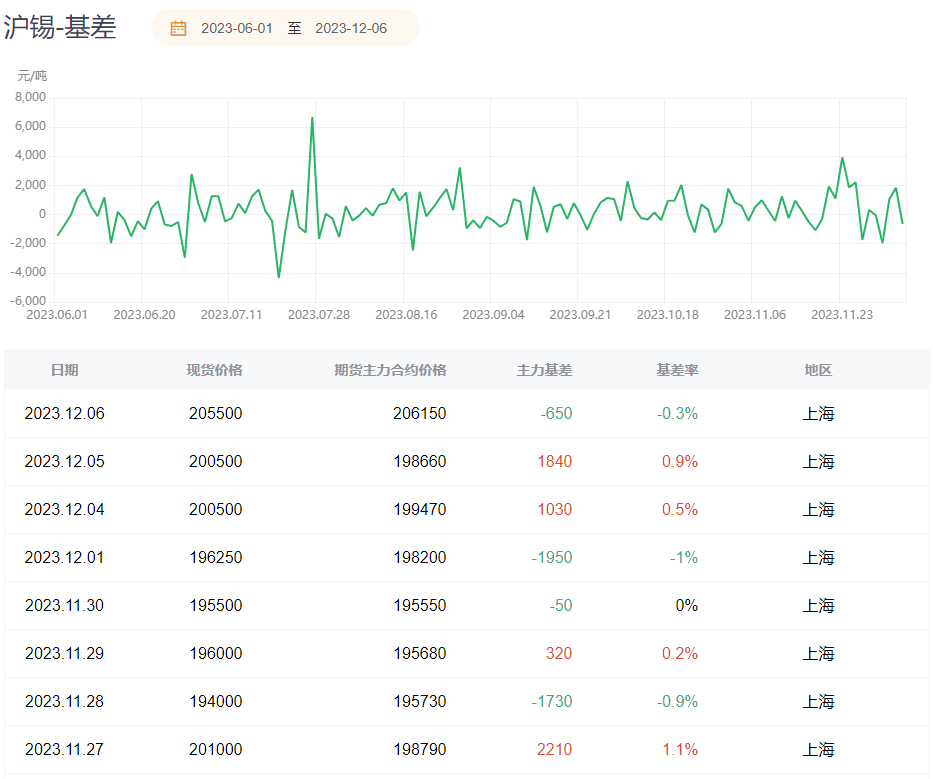Click the 地区 column header
Image resolution: width=933 pixels, height=779 pixels.
click(818, 370)
